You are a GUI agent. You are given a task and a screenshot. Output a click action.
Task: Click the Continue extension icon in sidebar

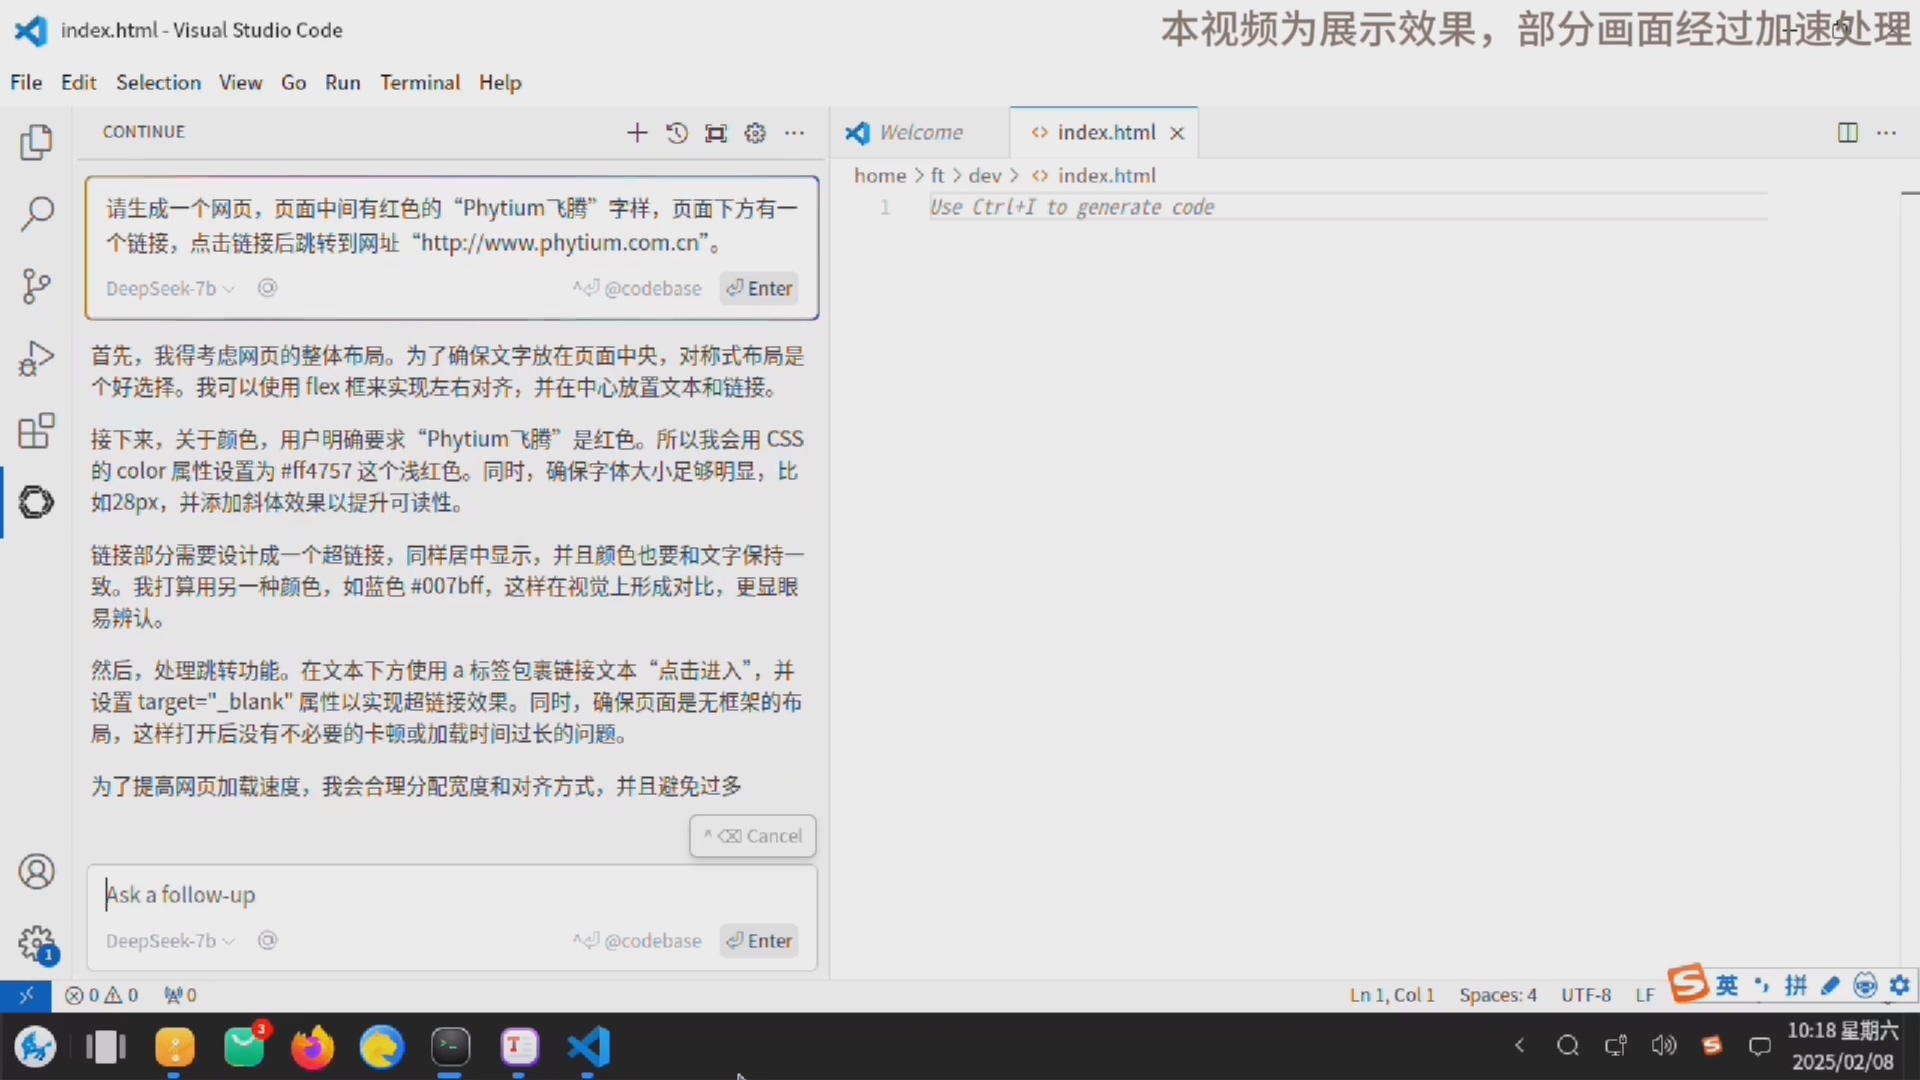pos(37,502)
